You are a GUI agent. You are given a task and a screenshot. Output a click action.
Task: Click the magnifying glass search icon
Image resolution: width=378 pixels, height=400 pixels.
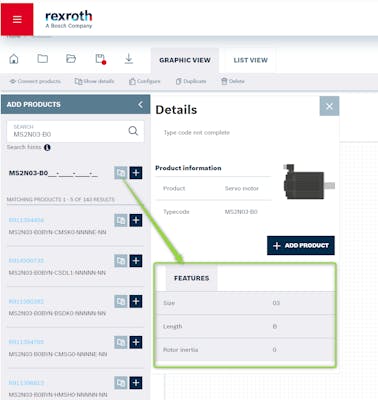[x=133, y=131]
